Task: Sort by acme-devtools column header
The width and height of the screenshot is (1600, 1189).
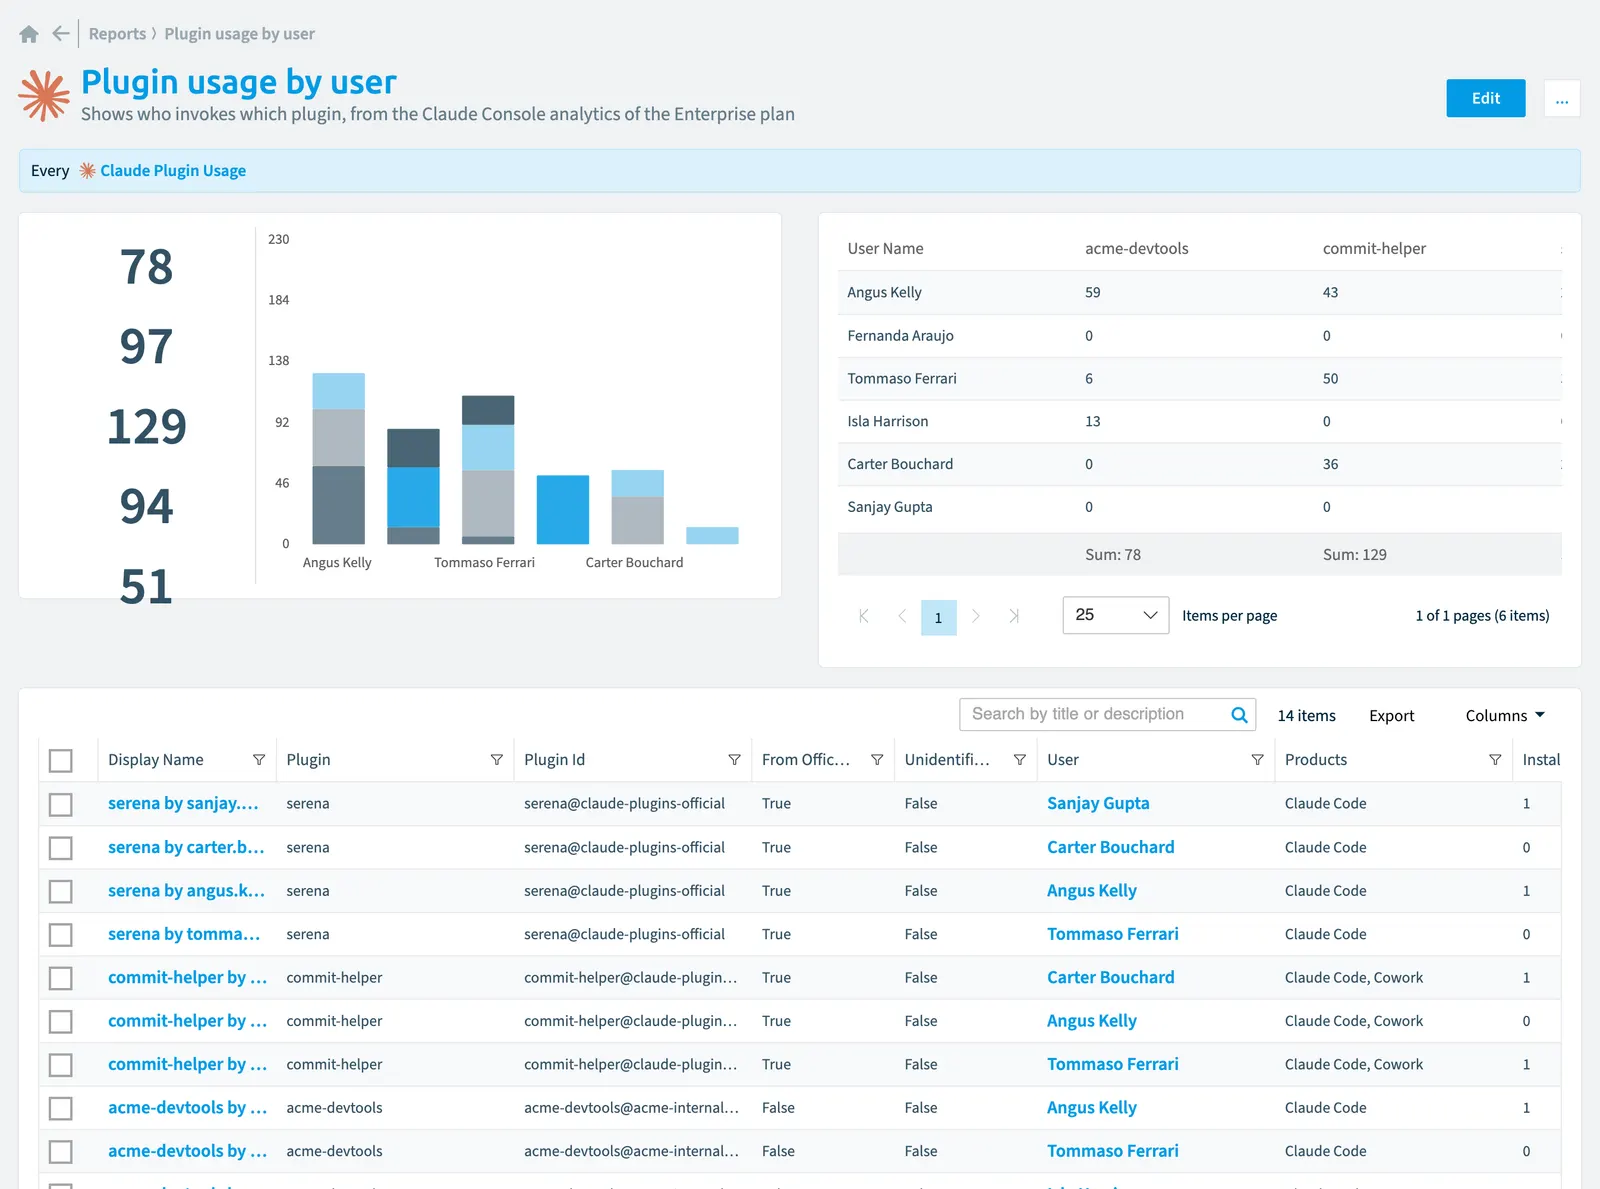Action: click(x=1137, y=249)
